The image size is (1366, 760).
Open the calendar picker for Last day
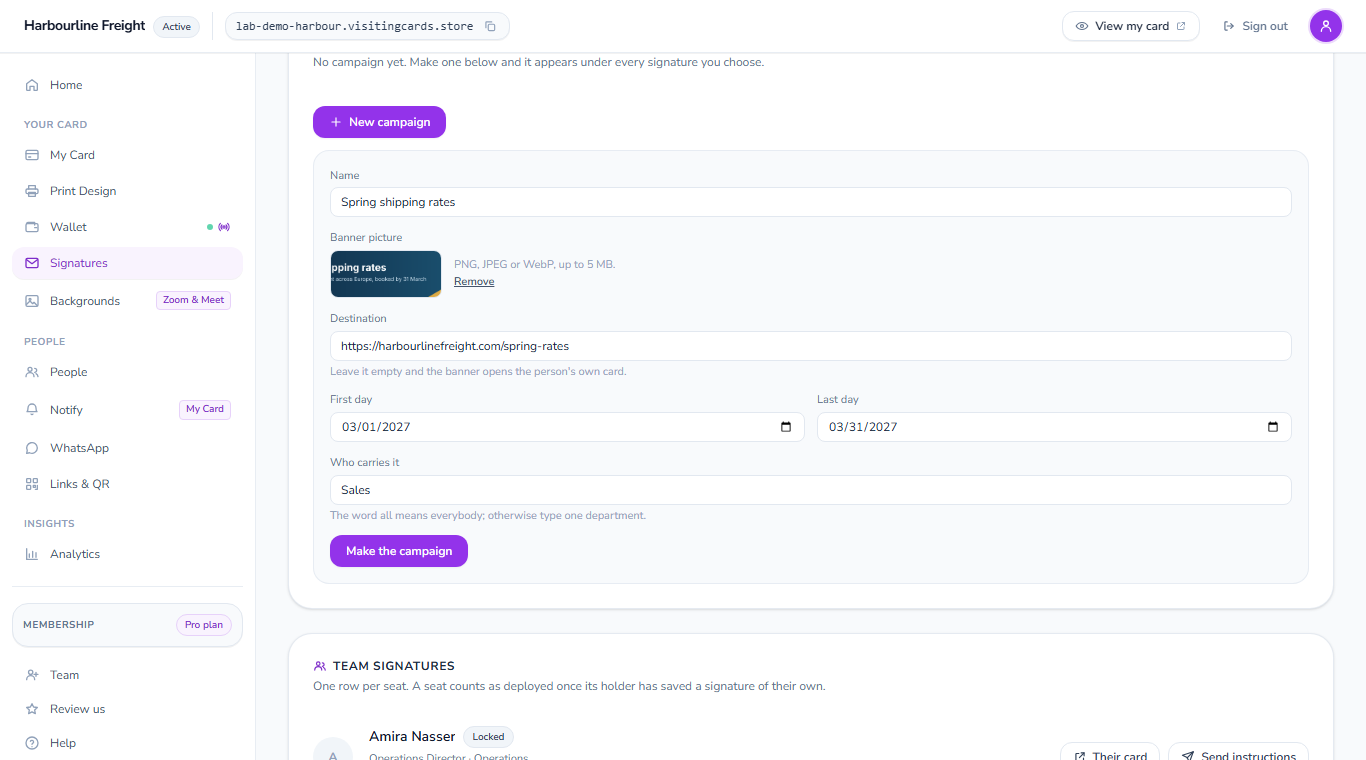coord(1273,427)
